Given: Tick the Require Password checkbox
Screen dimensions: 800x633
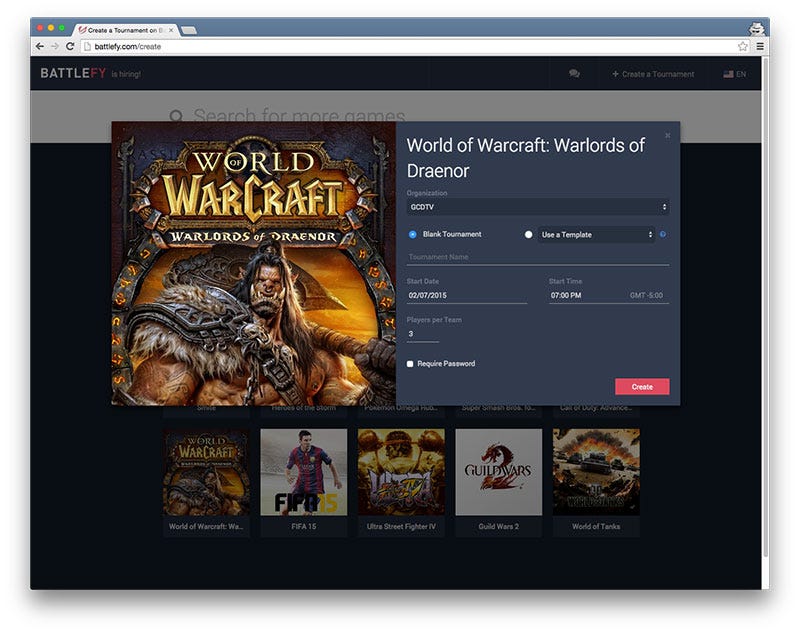Looking at the screenshot, I should coord(410,364).
